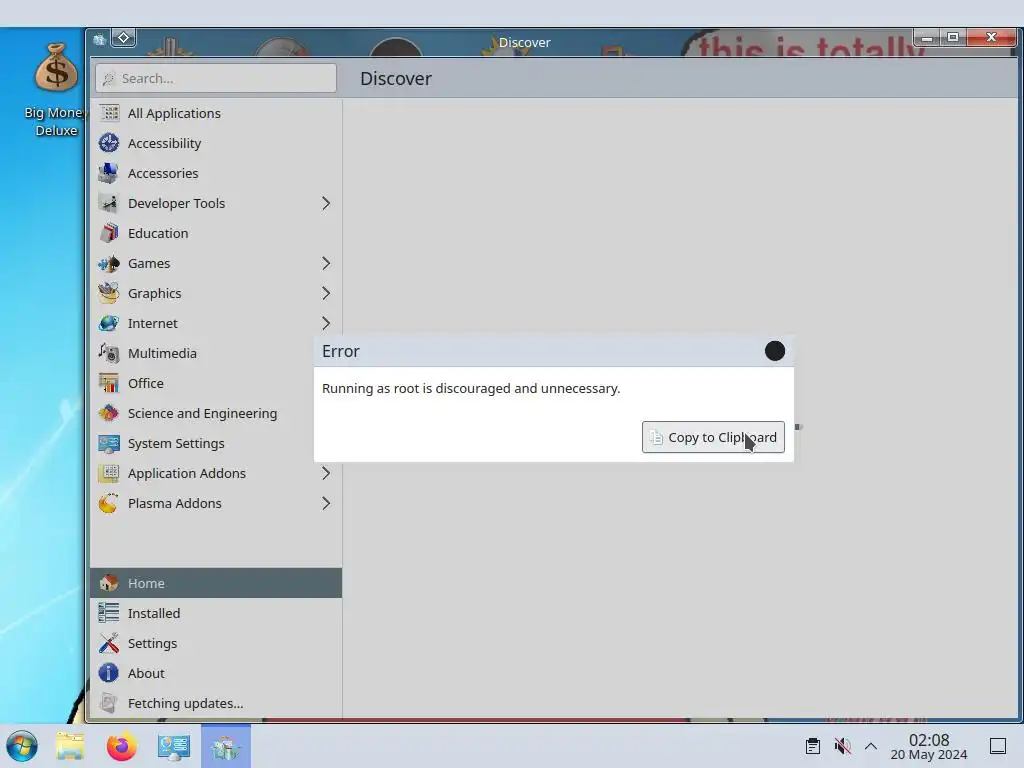Open the file manager taskbar icon
Image resolution: width=1024 pixels, height=768 pixels.
coord(70,746)
